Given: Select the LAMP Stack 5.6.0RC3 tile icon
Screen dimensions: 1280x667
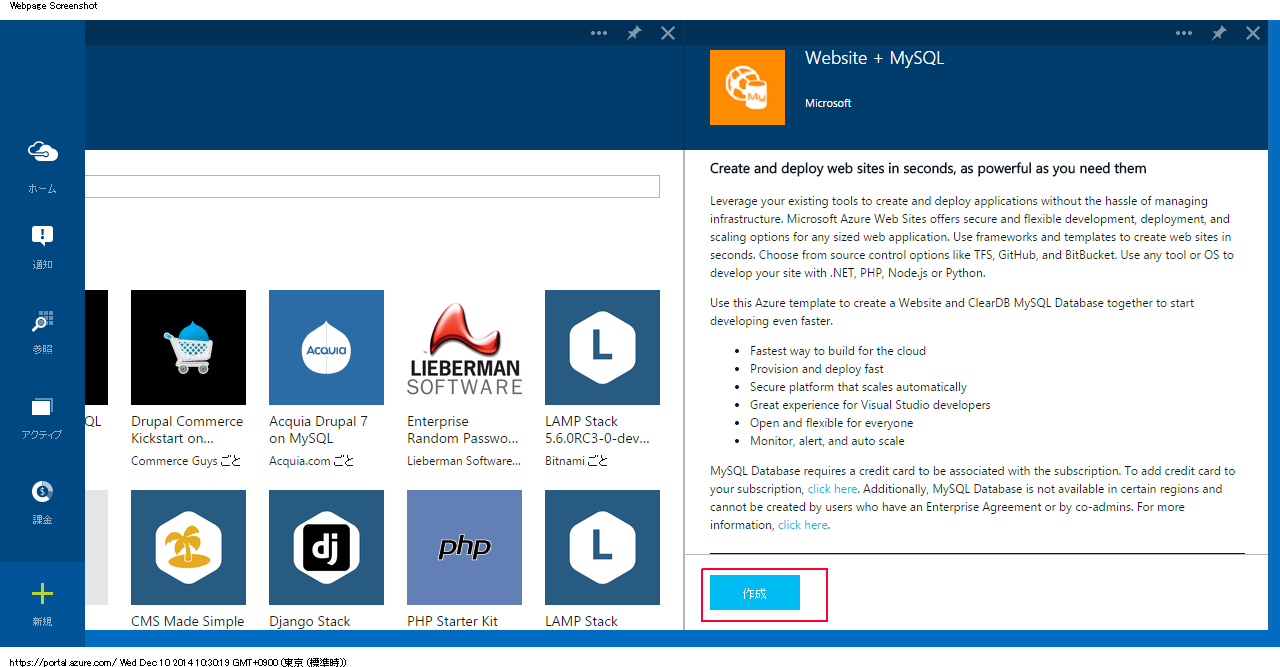Looking at the screenshot, I should 602,347.
